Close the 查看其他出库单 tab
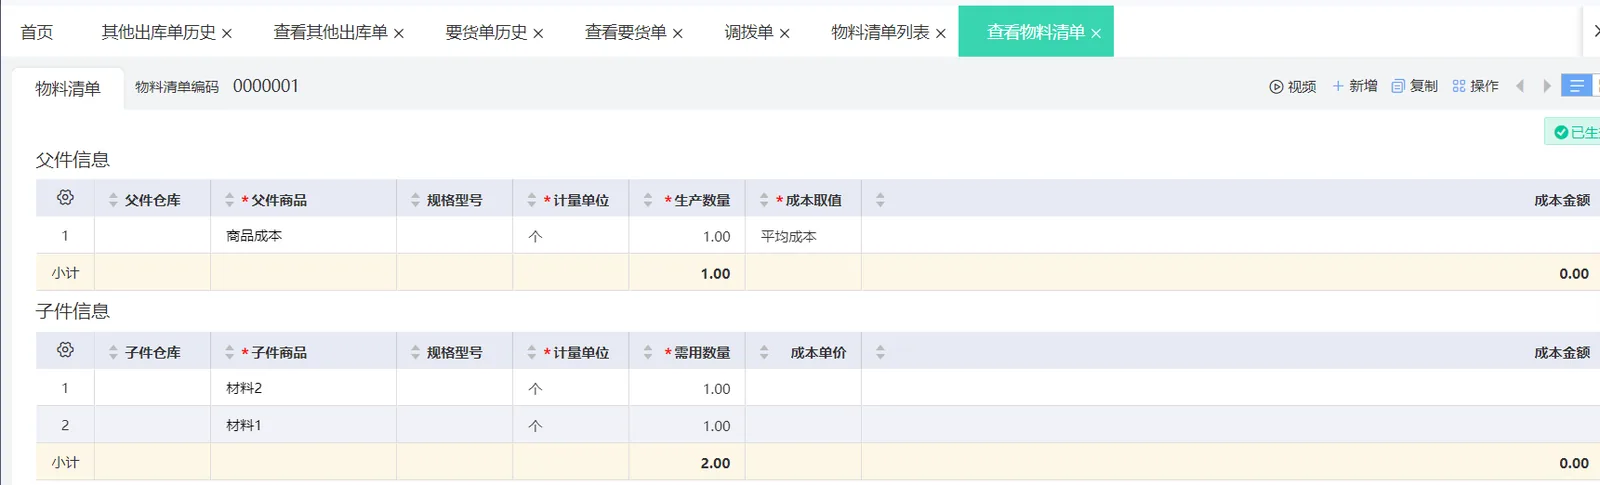Image resolution: width=1600 pixels, height=485 pixels. pos(399,34)
